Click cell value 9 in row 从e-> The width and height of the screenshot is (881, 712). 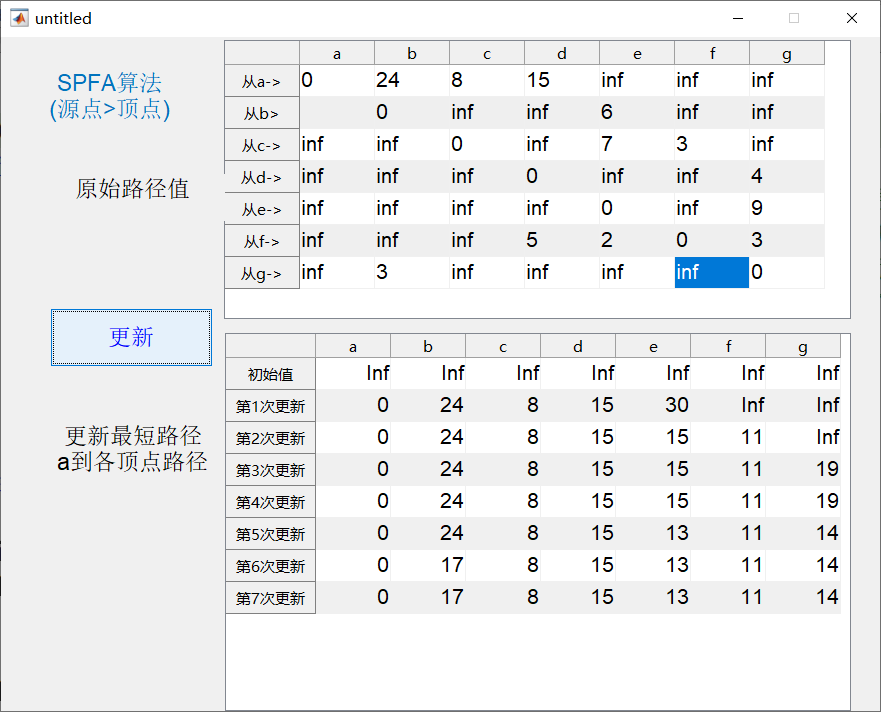coord(762,208)
